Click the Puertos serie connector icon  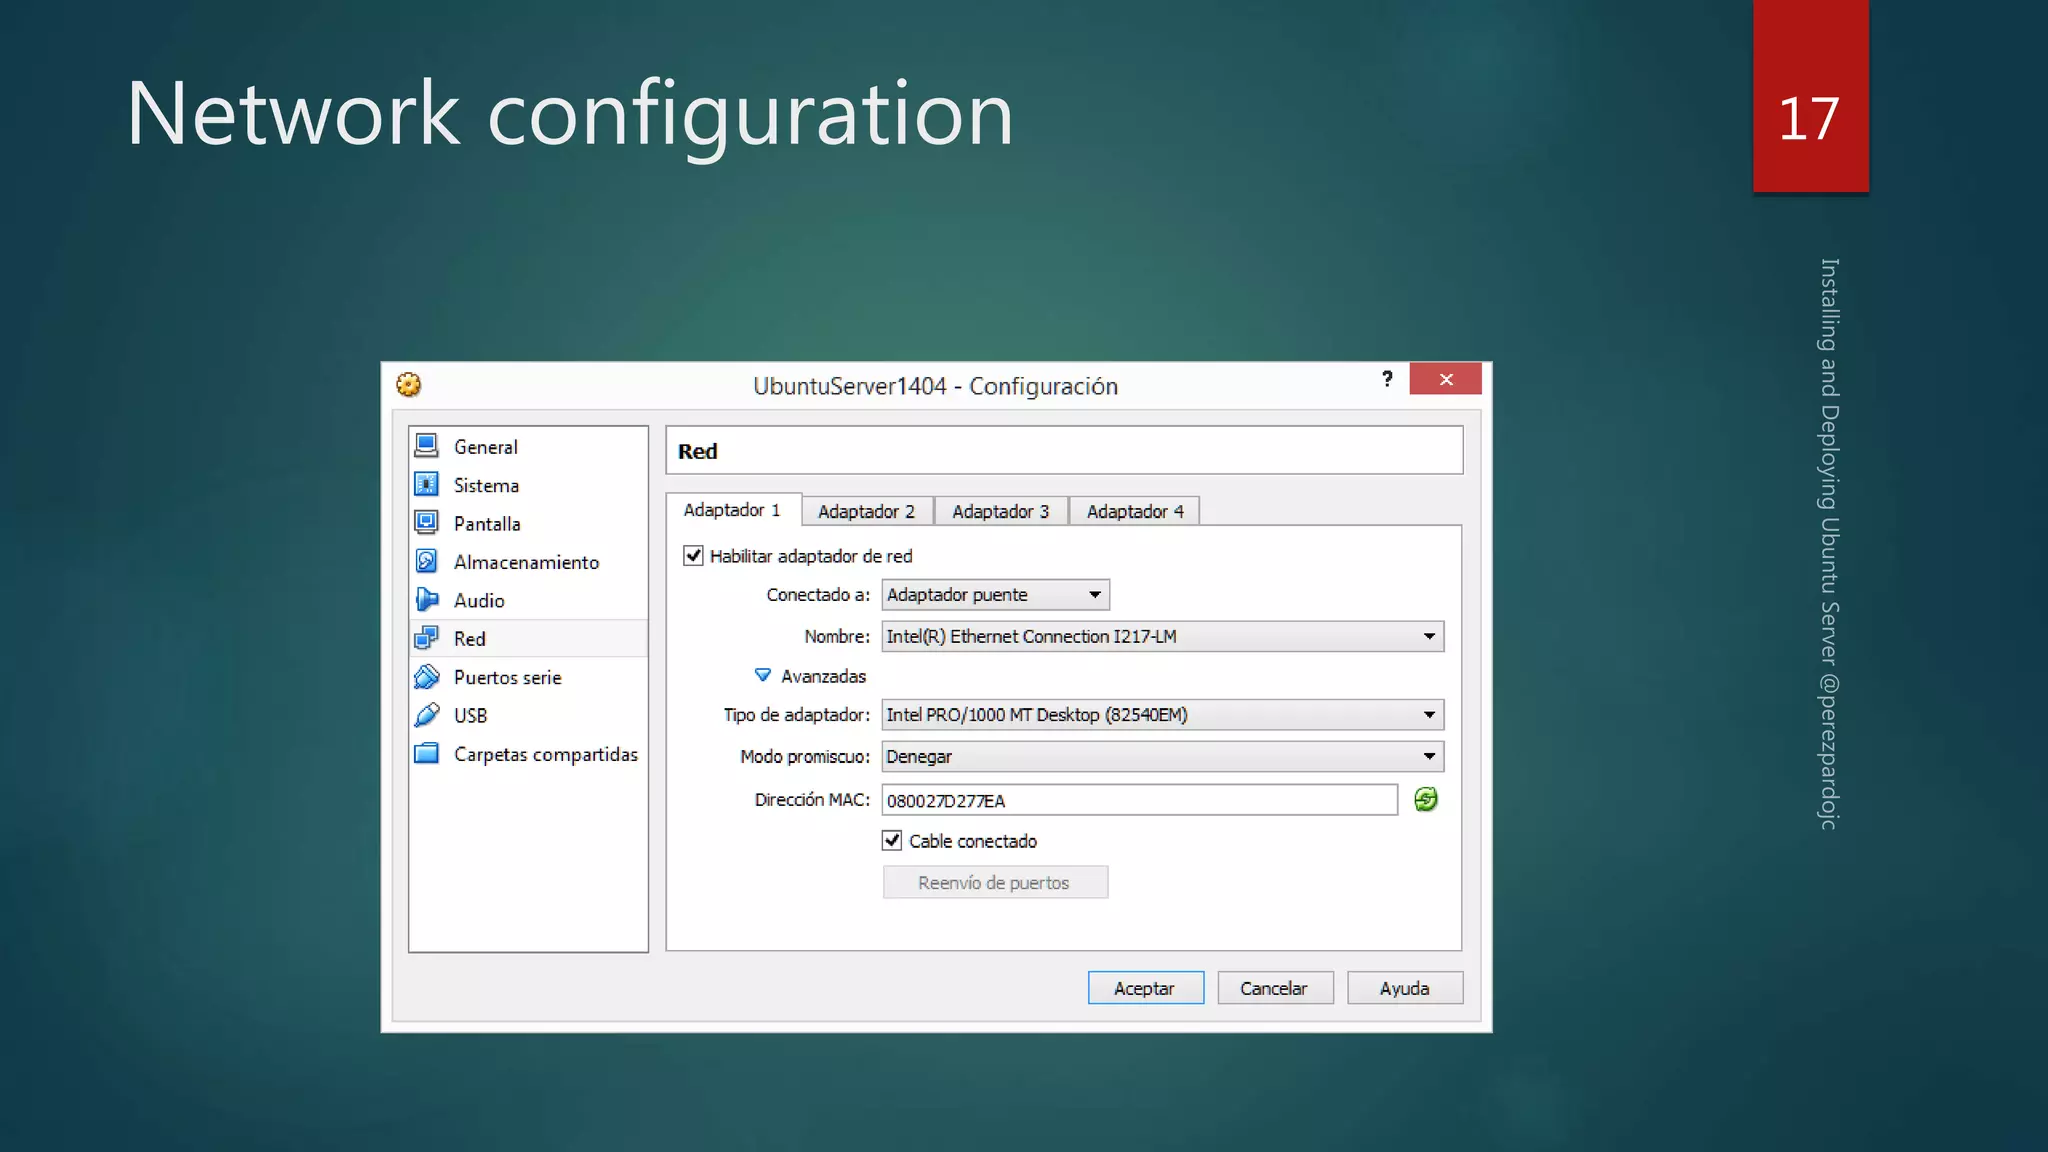[x=427, y=677]
